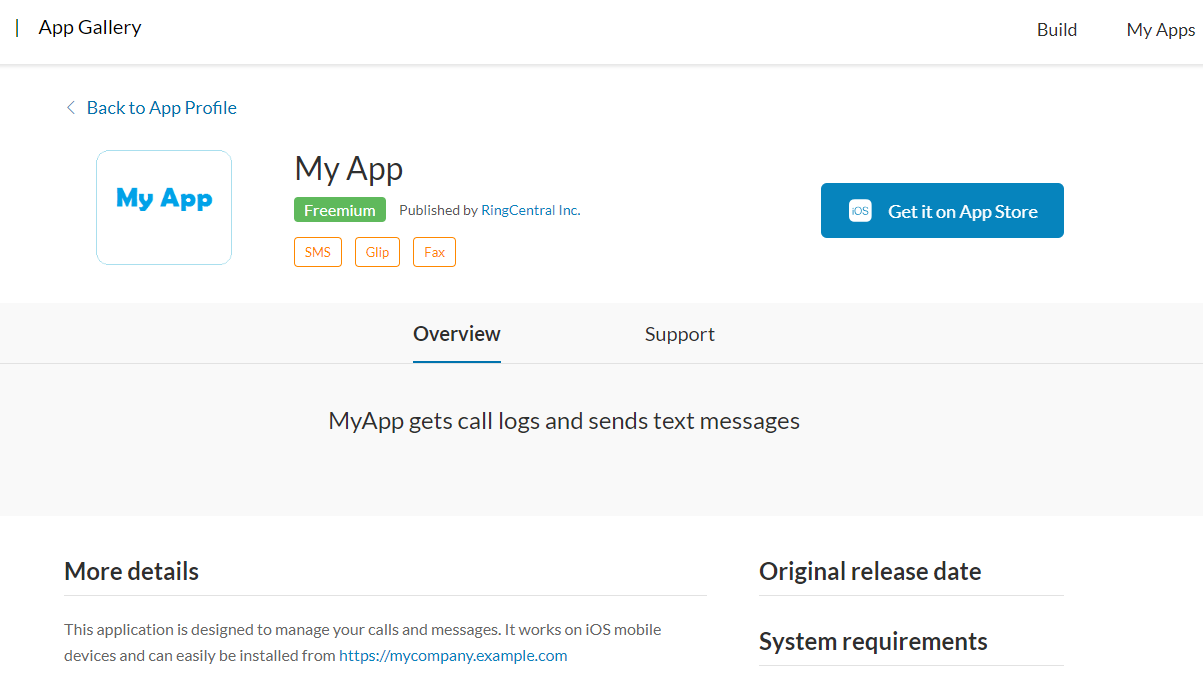Go to My Apps in top navigation
The height and width of the screenshot is (696, 1203).
[x=1160, y=30]
